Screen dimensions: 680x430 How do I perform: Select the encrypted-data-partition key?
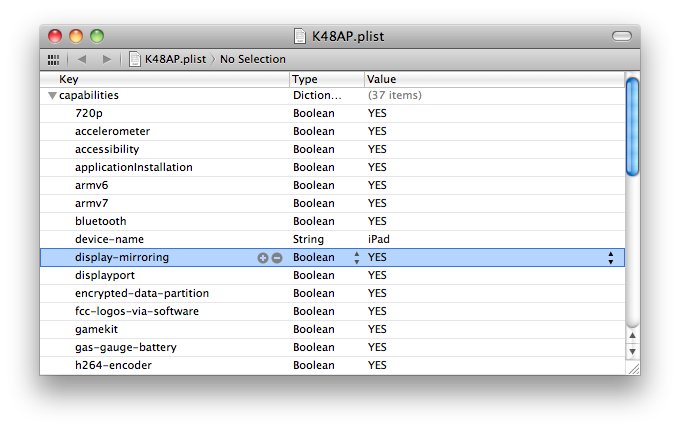[142, 294]
